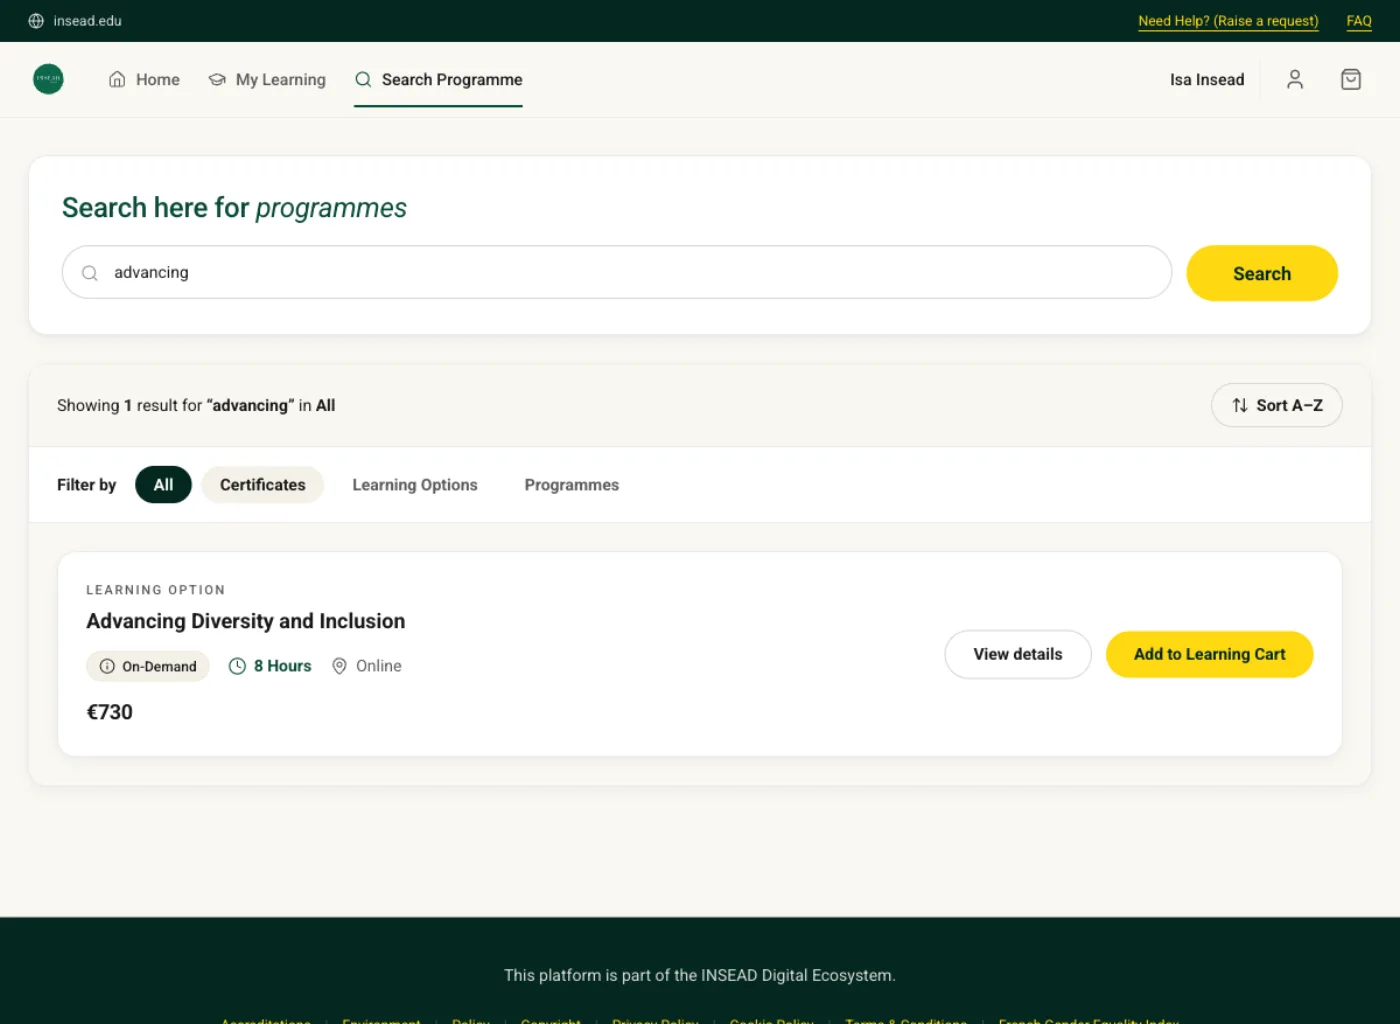Click the clock icon beside 8 Hours
This screenshot has height=1024, width=1400.
[237, 666]
